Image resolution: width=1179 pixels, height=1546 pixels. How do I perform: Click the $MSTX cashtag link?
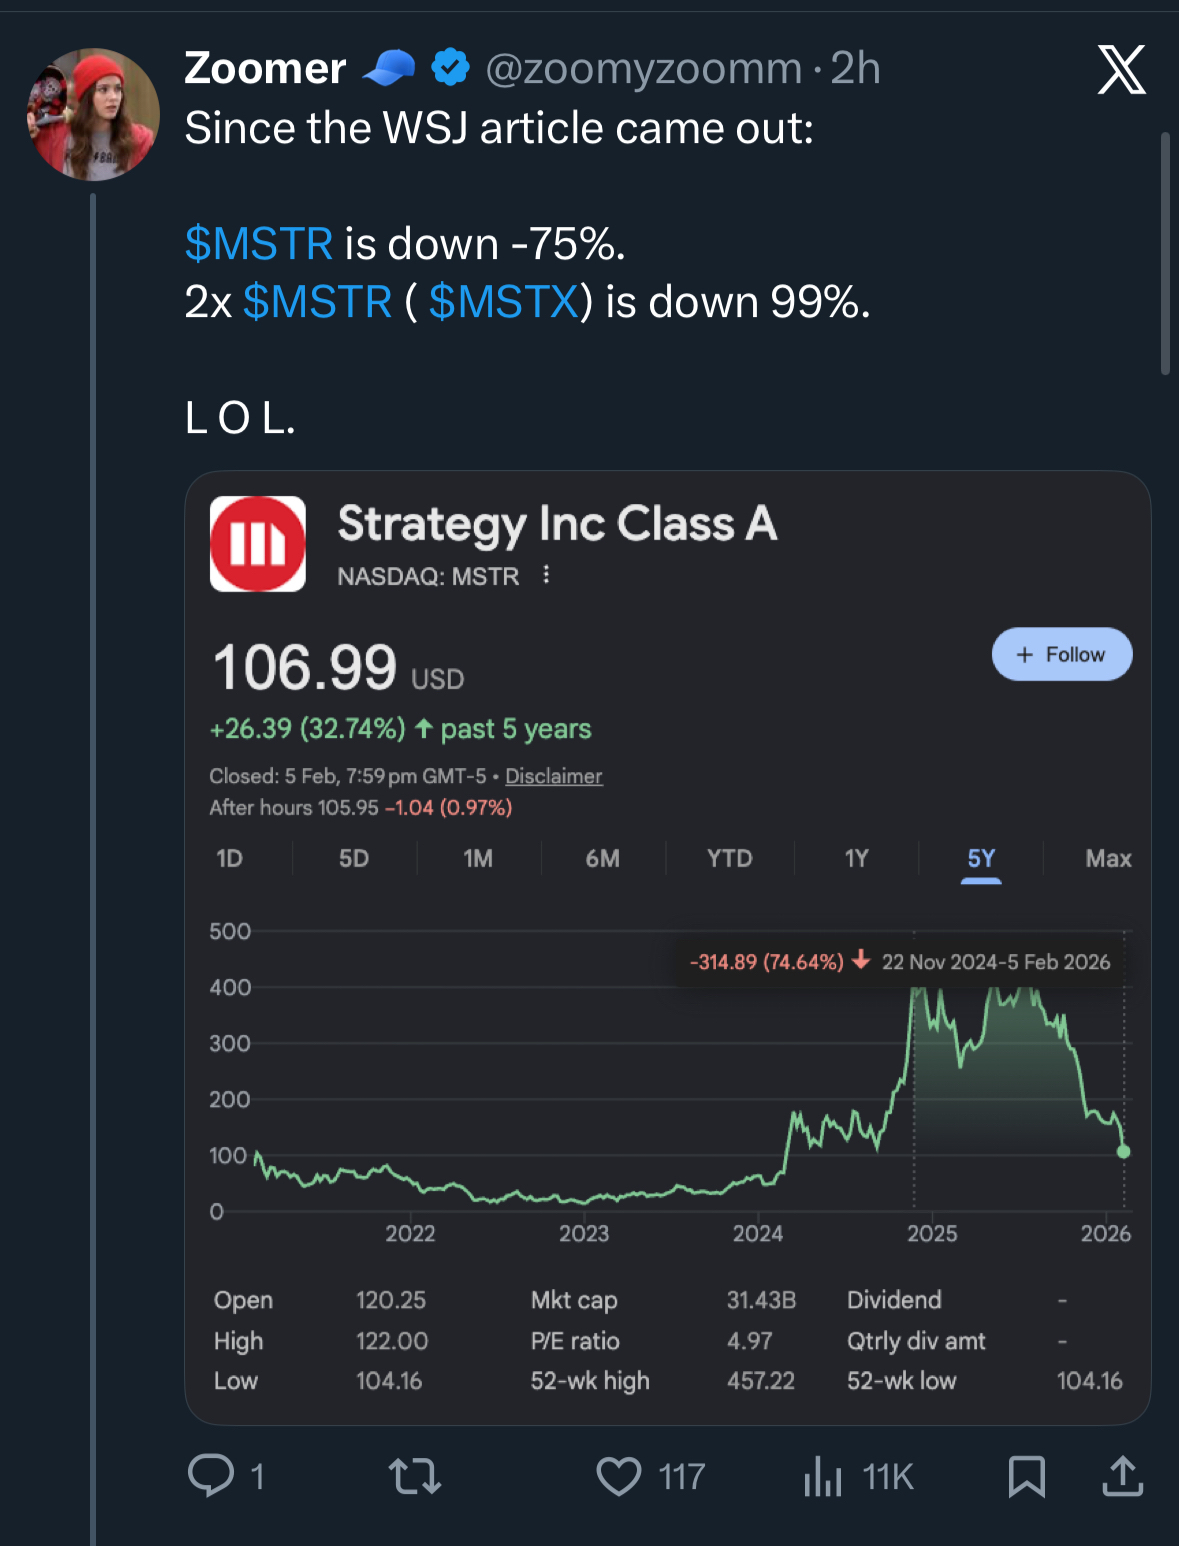coord(504,302)
